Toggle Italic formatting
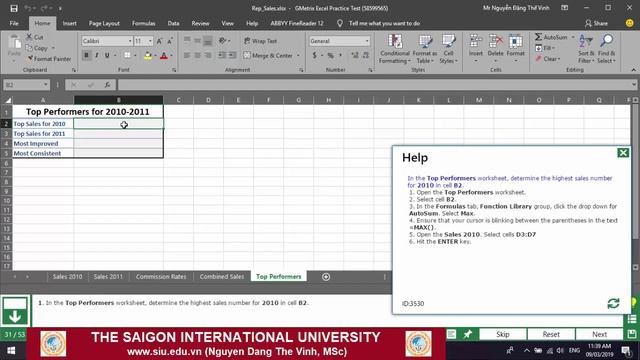Image resolution: width=640 pixels, height=360 pixels. (97, 55)
